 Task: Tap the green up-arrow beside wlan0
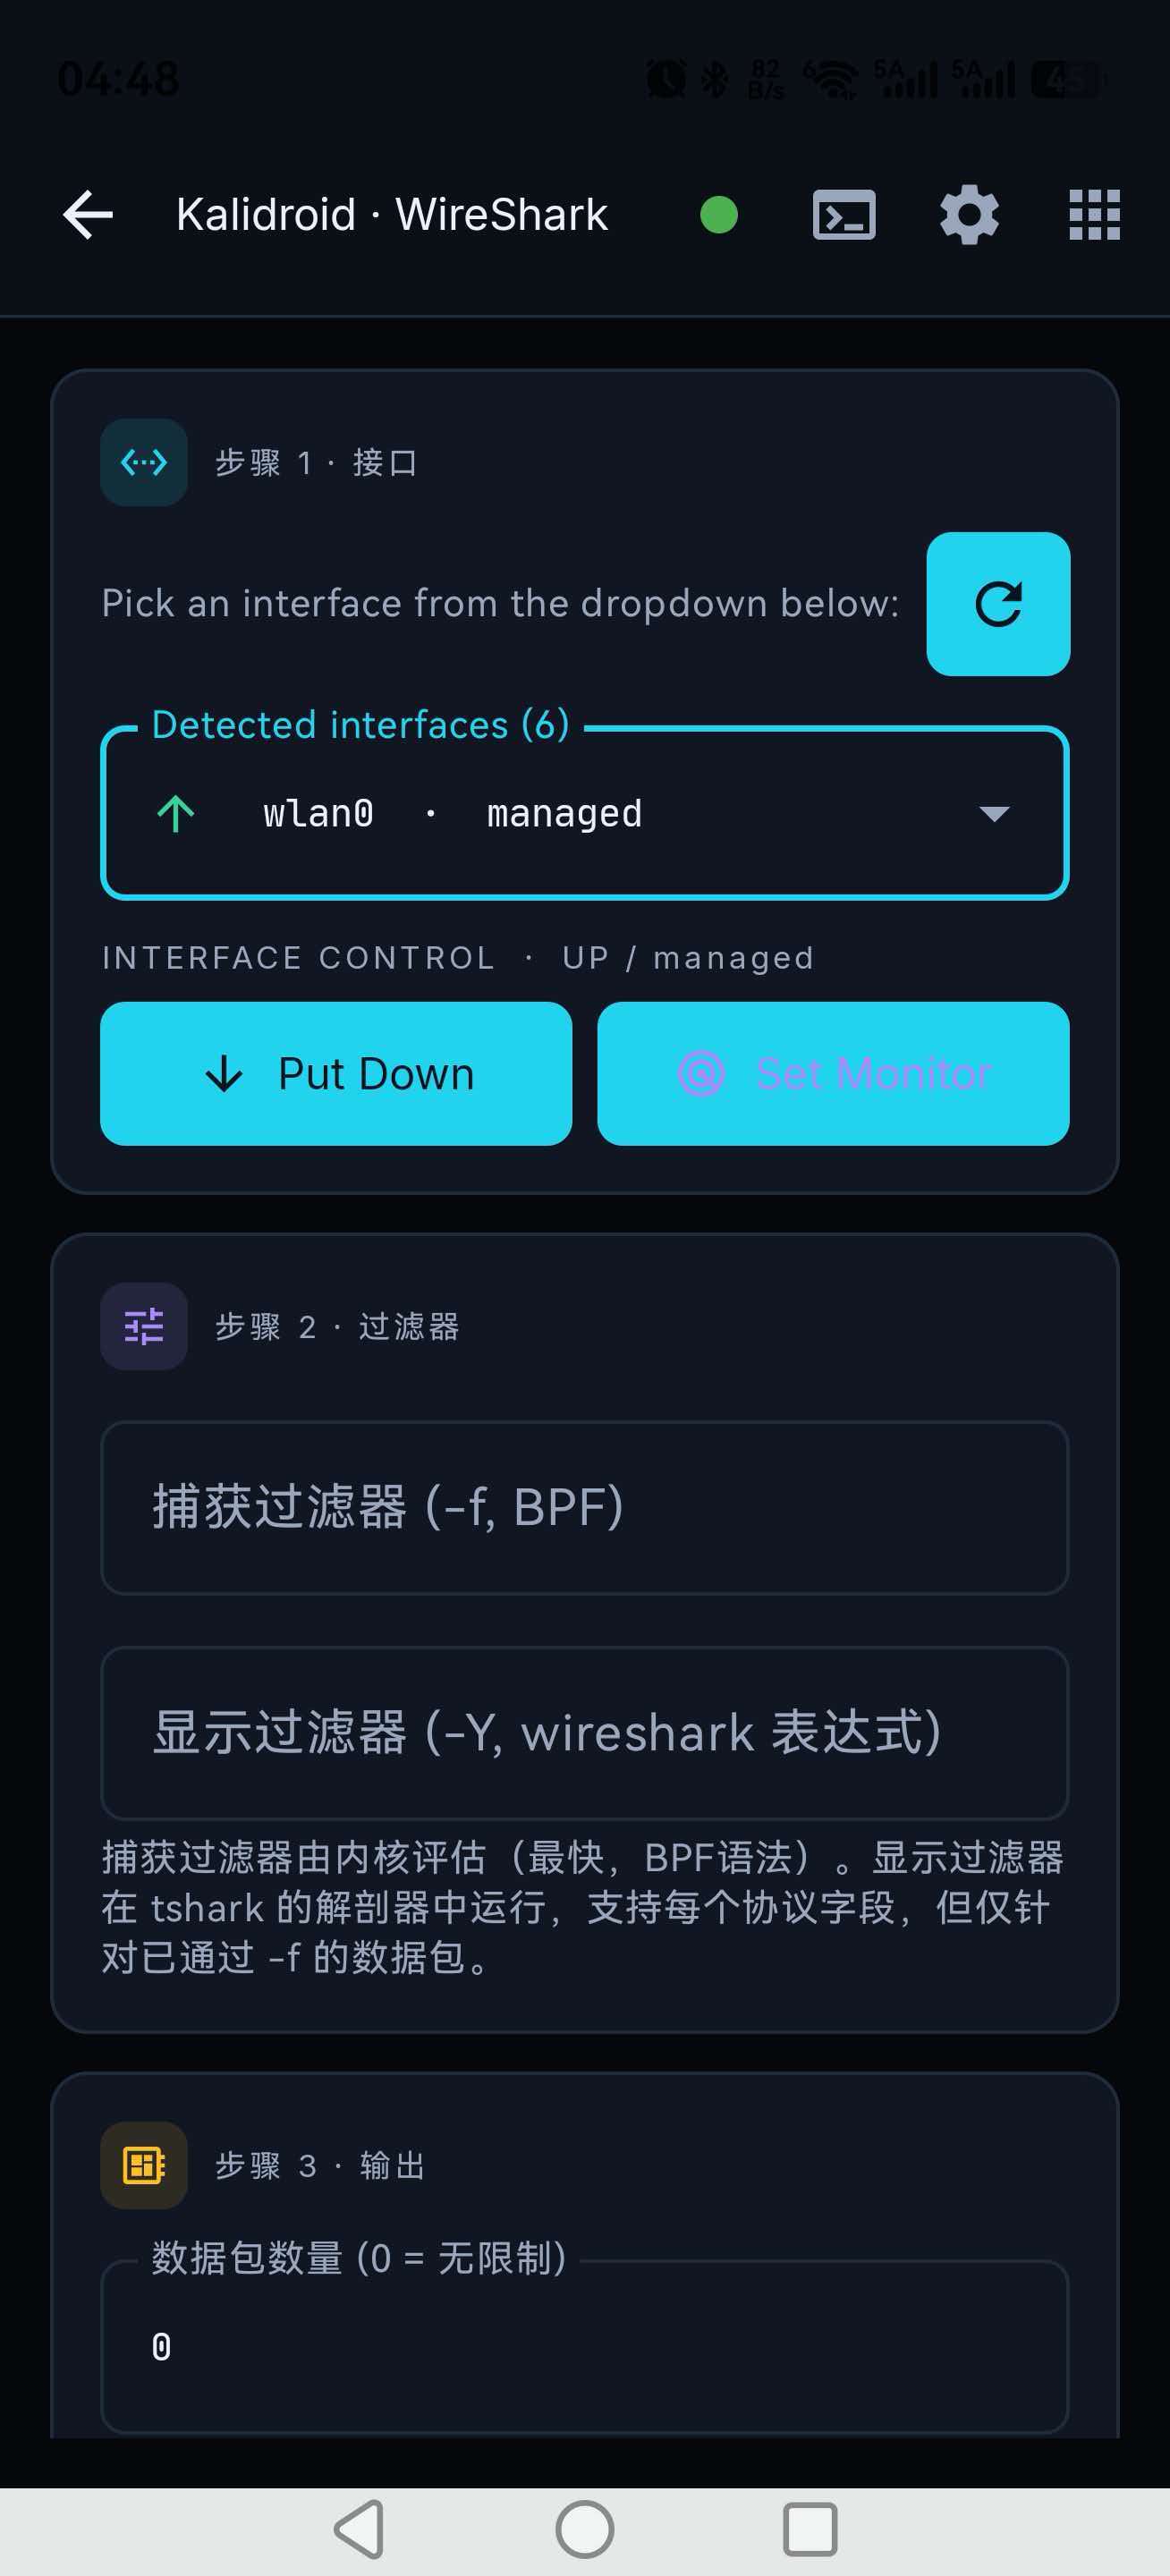click(x=176, y=814)
